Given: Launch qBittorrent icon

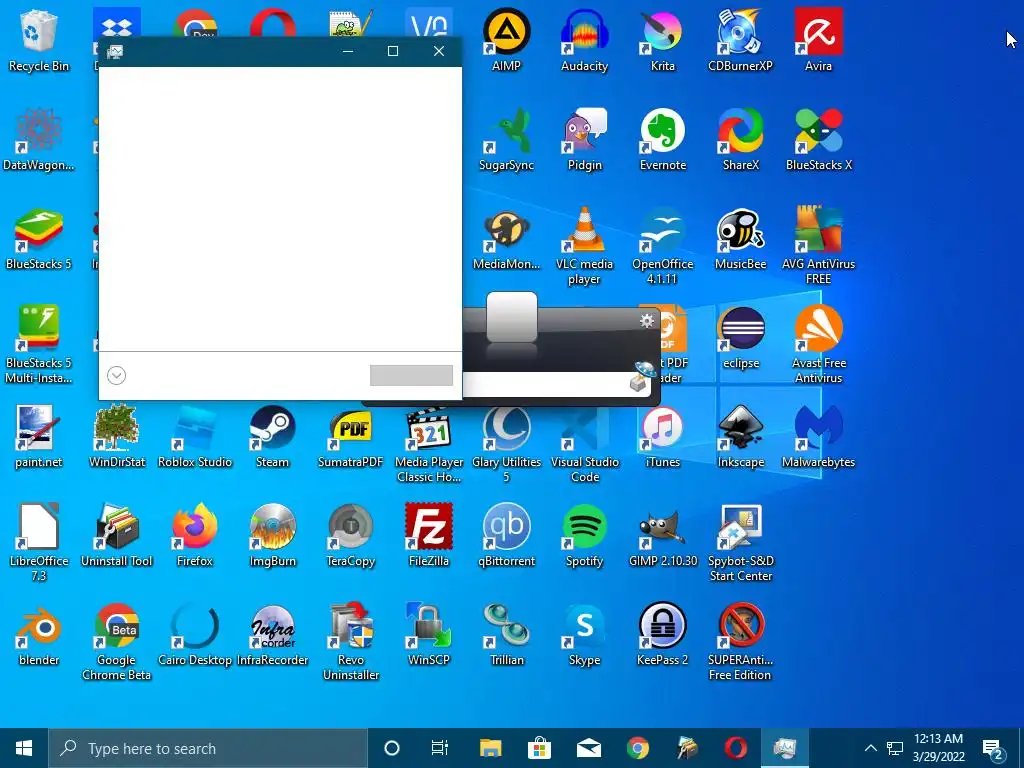Looking at the screenshot, I should (x=506, y=536).
